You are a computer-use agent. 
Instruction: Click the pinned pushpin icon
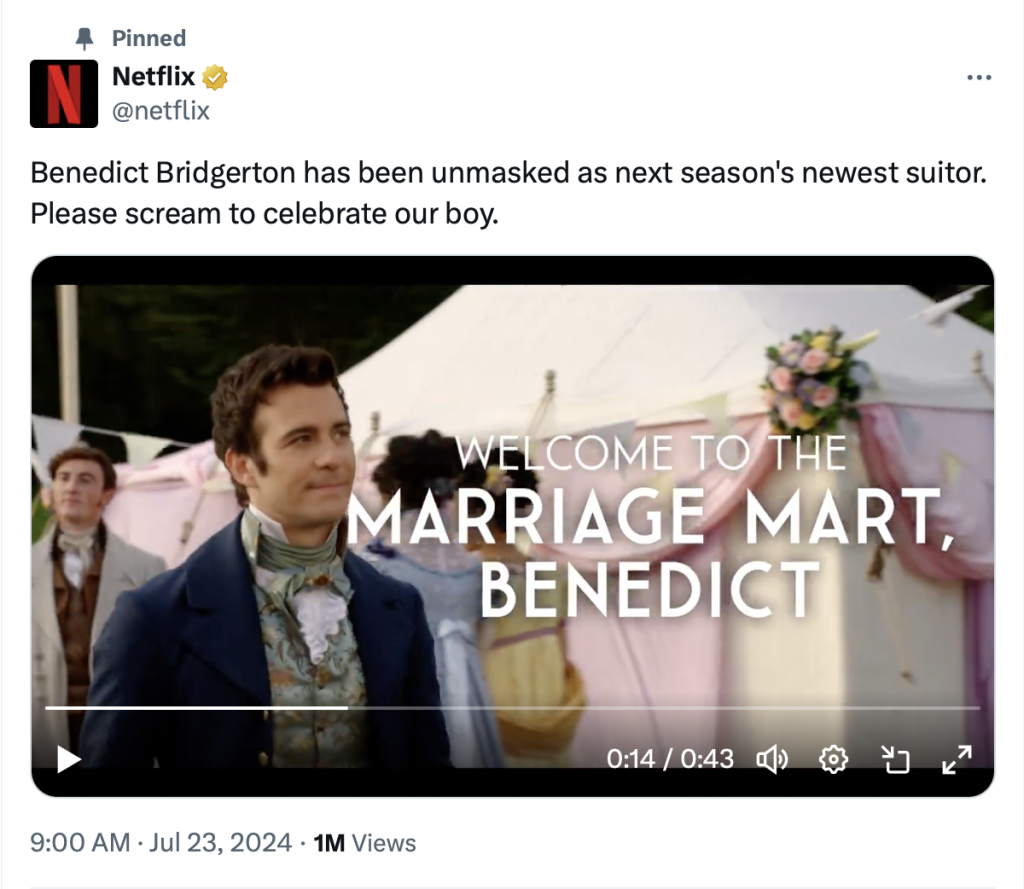[x=84, y=39]
